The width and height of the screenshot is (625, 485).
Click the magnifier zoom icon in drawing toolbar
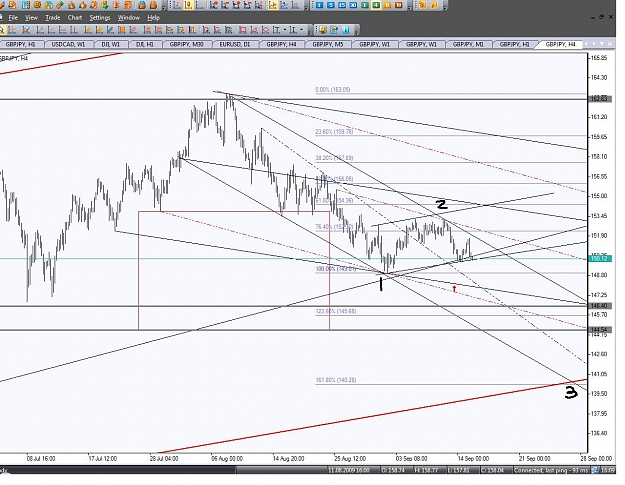pos(2,30)
